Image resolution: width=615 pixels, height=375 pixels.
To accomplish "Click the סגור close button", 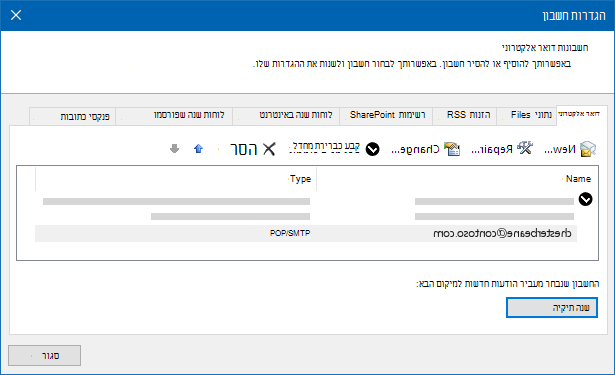I will [x=45, y=355].
